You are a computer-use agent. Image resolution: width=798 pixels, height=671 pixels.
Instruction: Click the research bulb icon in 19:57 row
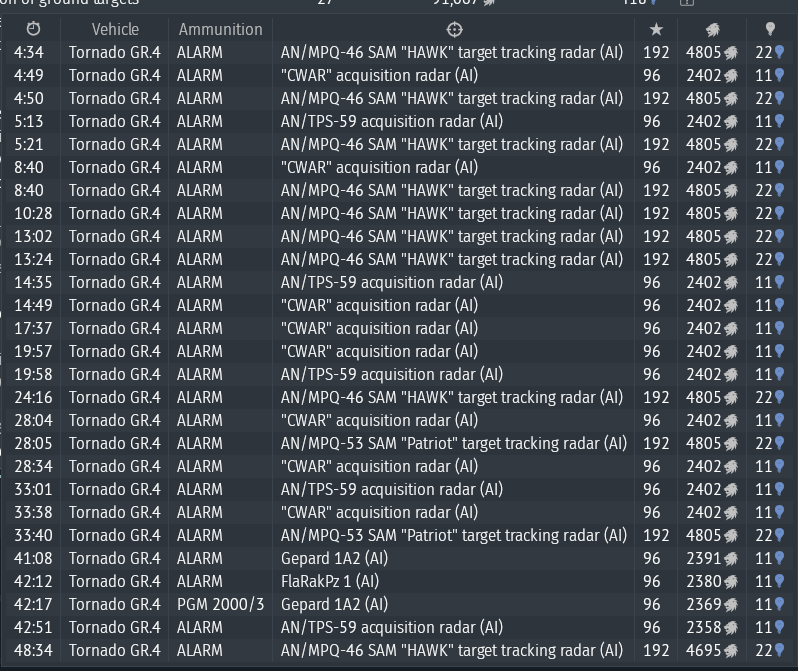[x=779, y=351]
